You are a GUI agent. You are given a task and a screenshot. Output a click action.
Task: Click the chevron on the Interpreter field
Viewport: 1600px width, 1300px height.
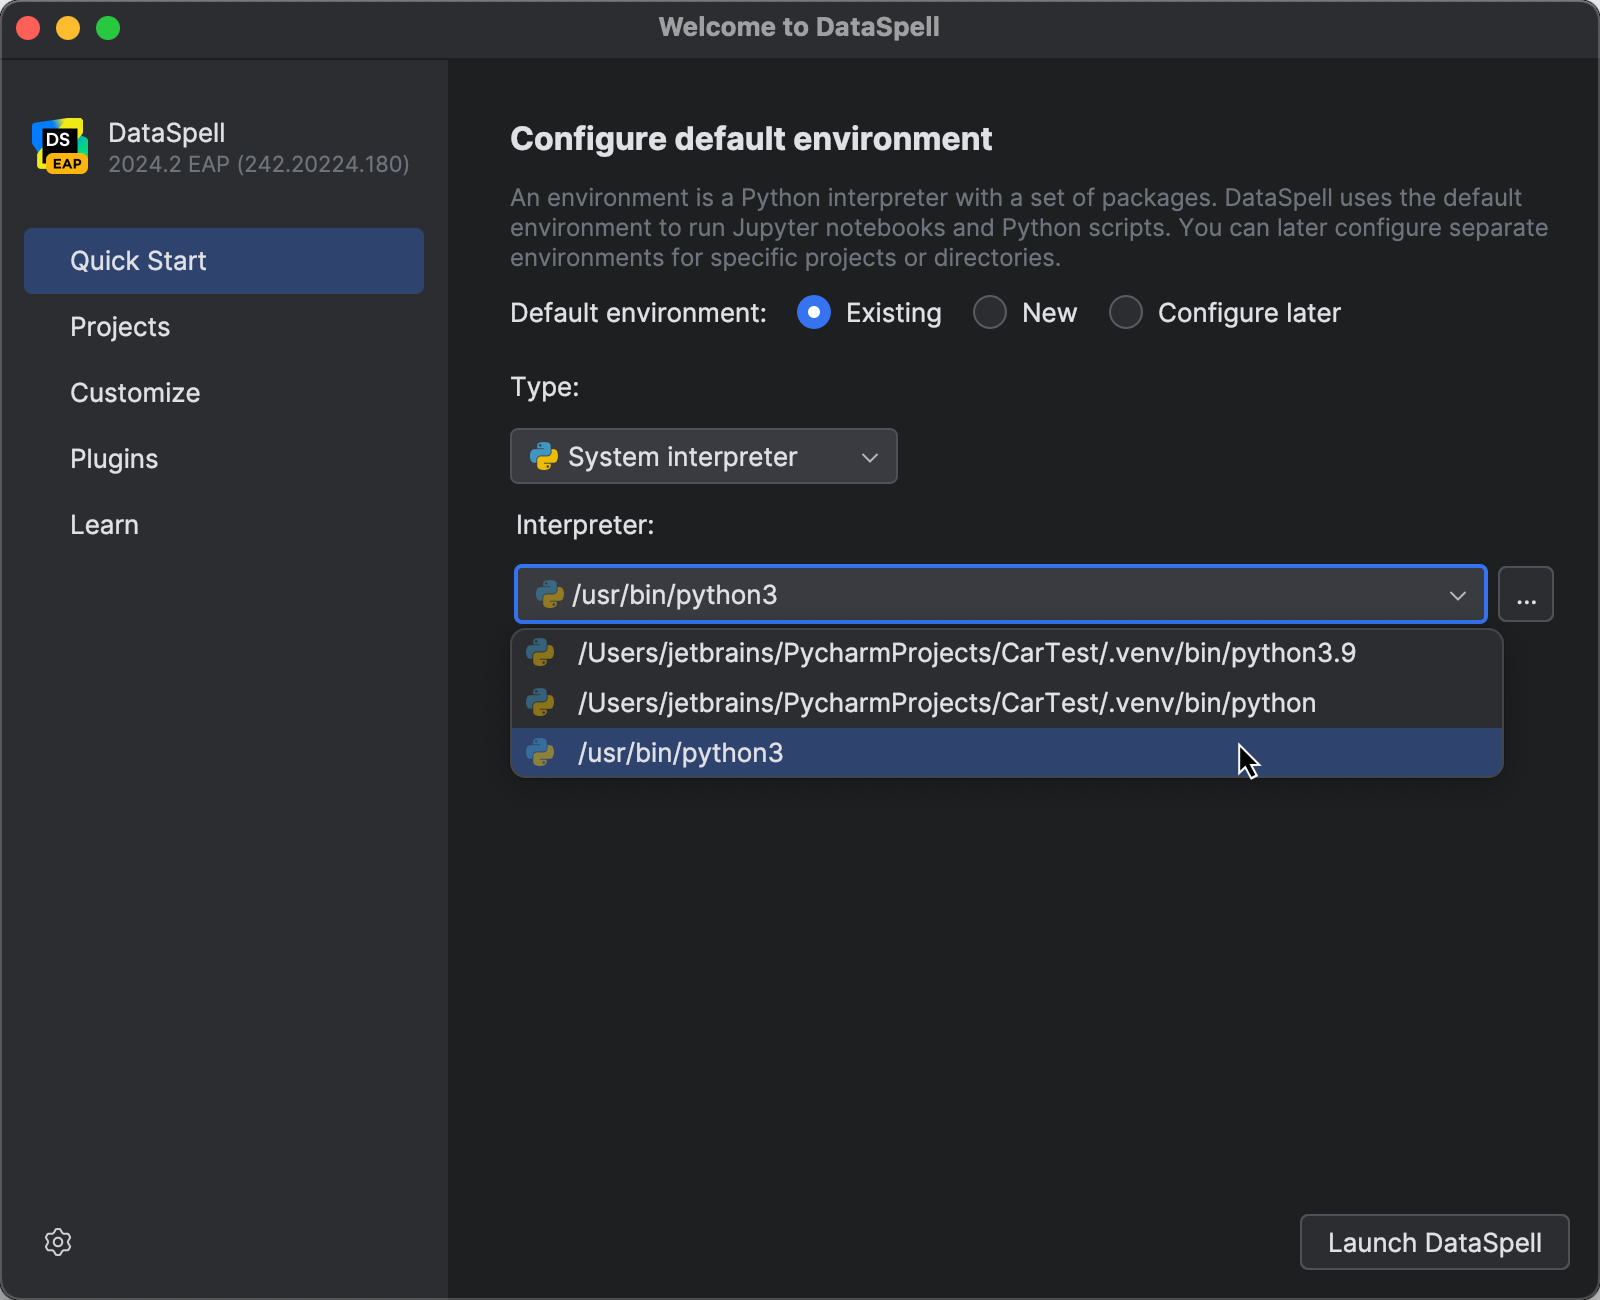coord(1458,594)
